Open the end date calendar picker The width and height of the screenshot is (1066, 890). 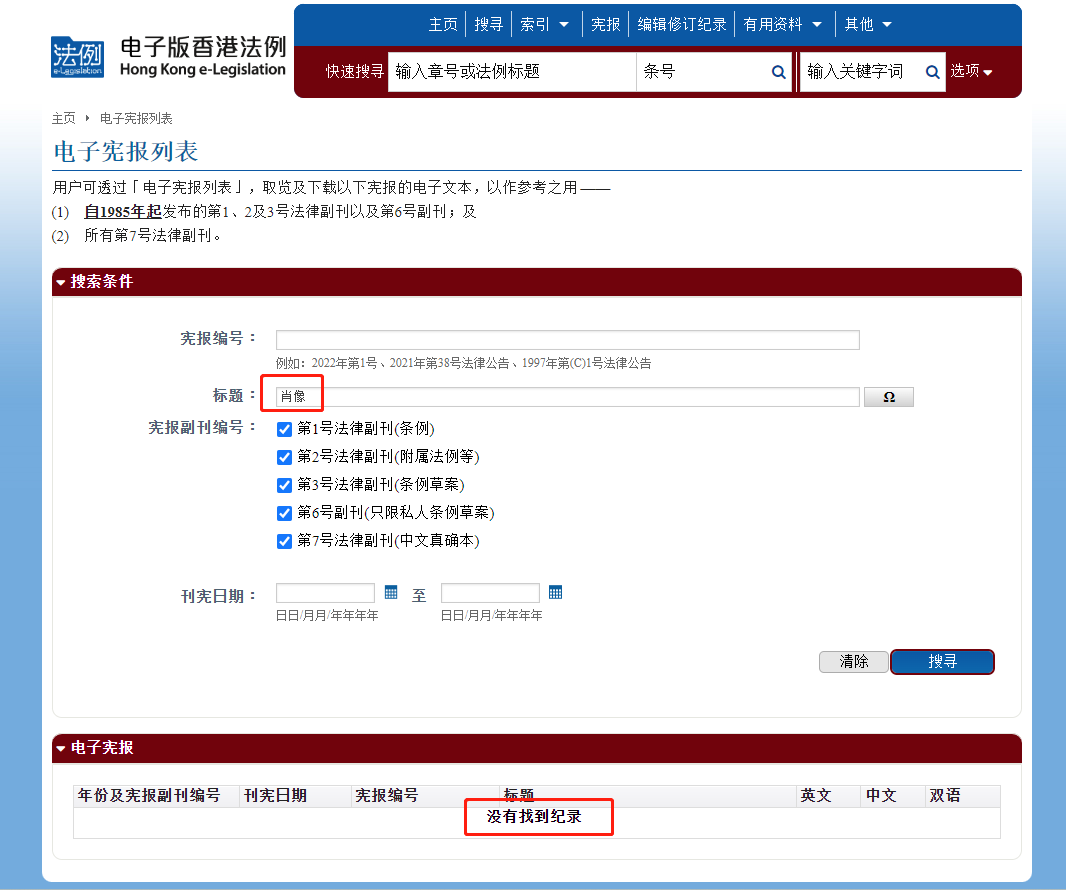pos(555,592)
